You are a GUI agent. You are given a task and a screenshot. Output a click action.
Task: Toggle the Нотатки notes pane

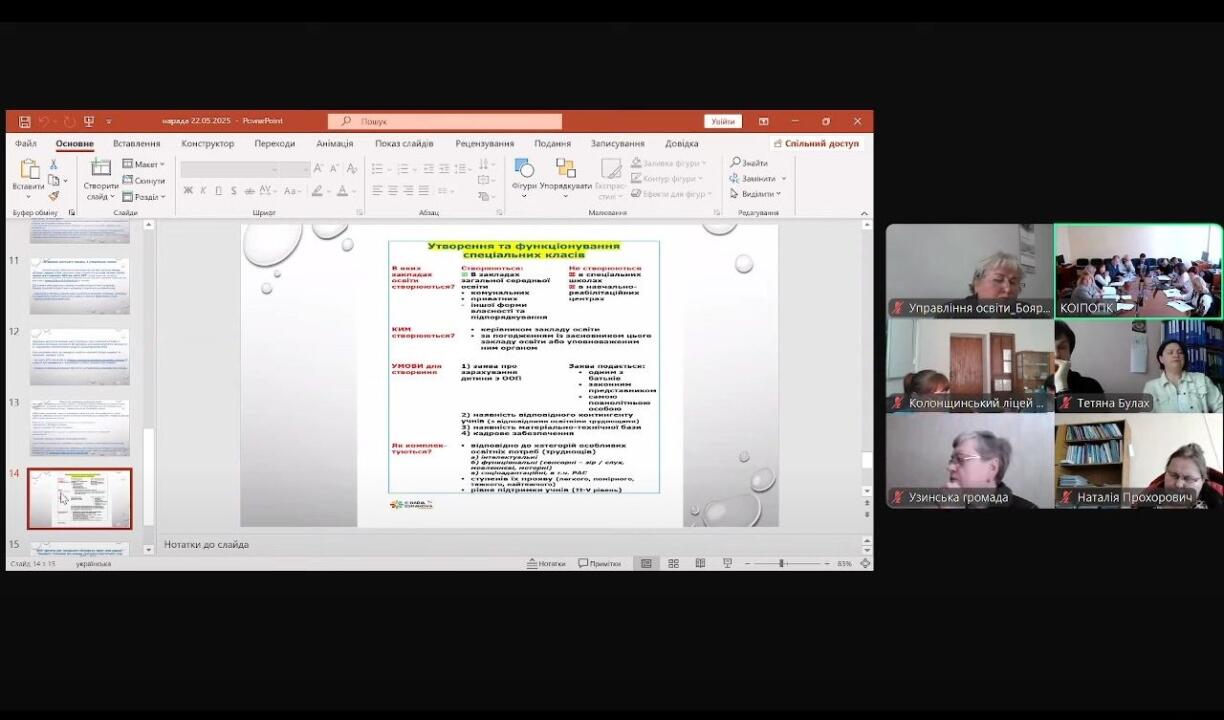(546, 563)
